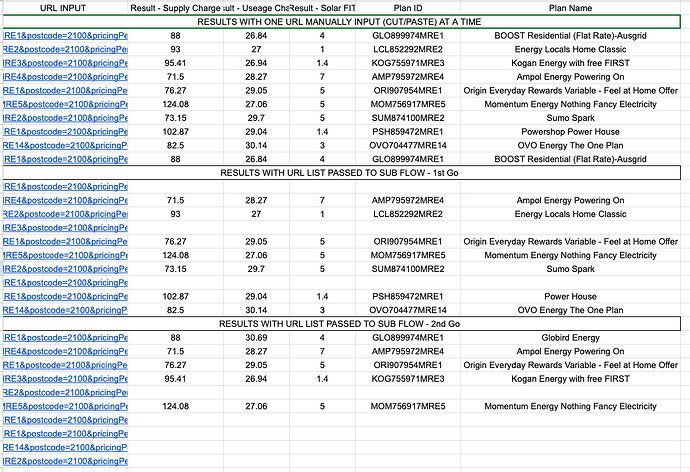Viewport: 690px width, 472px height.
Task: Open URL link in manual-section Kogan Energy row
Action: (x=65, y=63)
